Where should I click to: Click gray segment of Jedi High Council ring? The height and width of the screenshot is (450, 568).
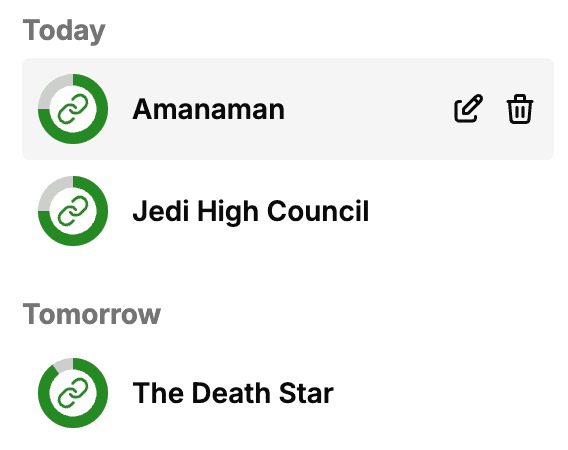point(52,191)
